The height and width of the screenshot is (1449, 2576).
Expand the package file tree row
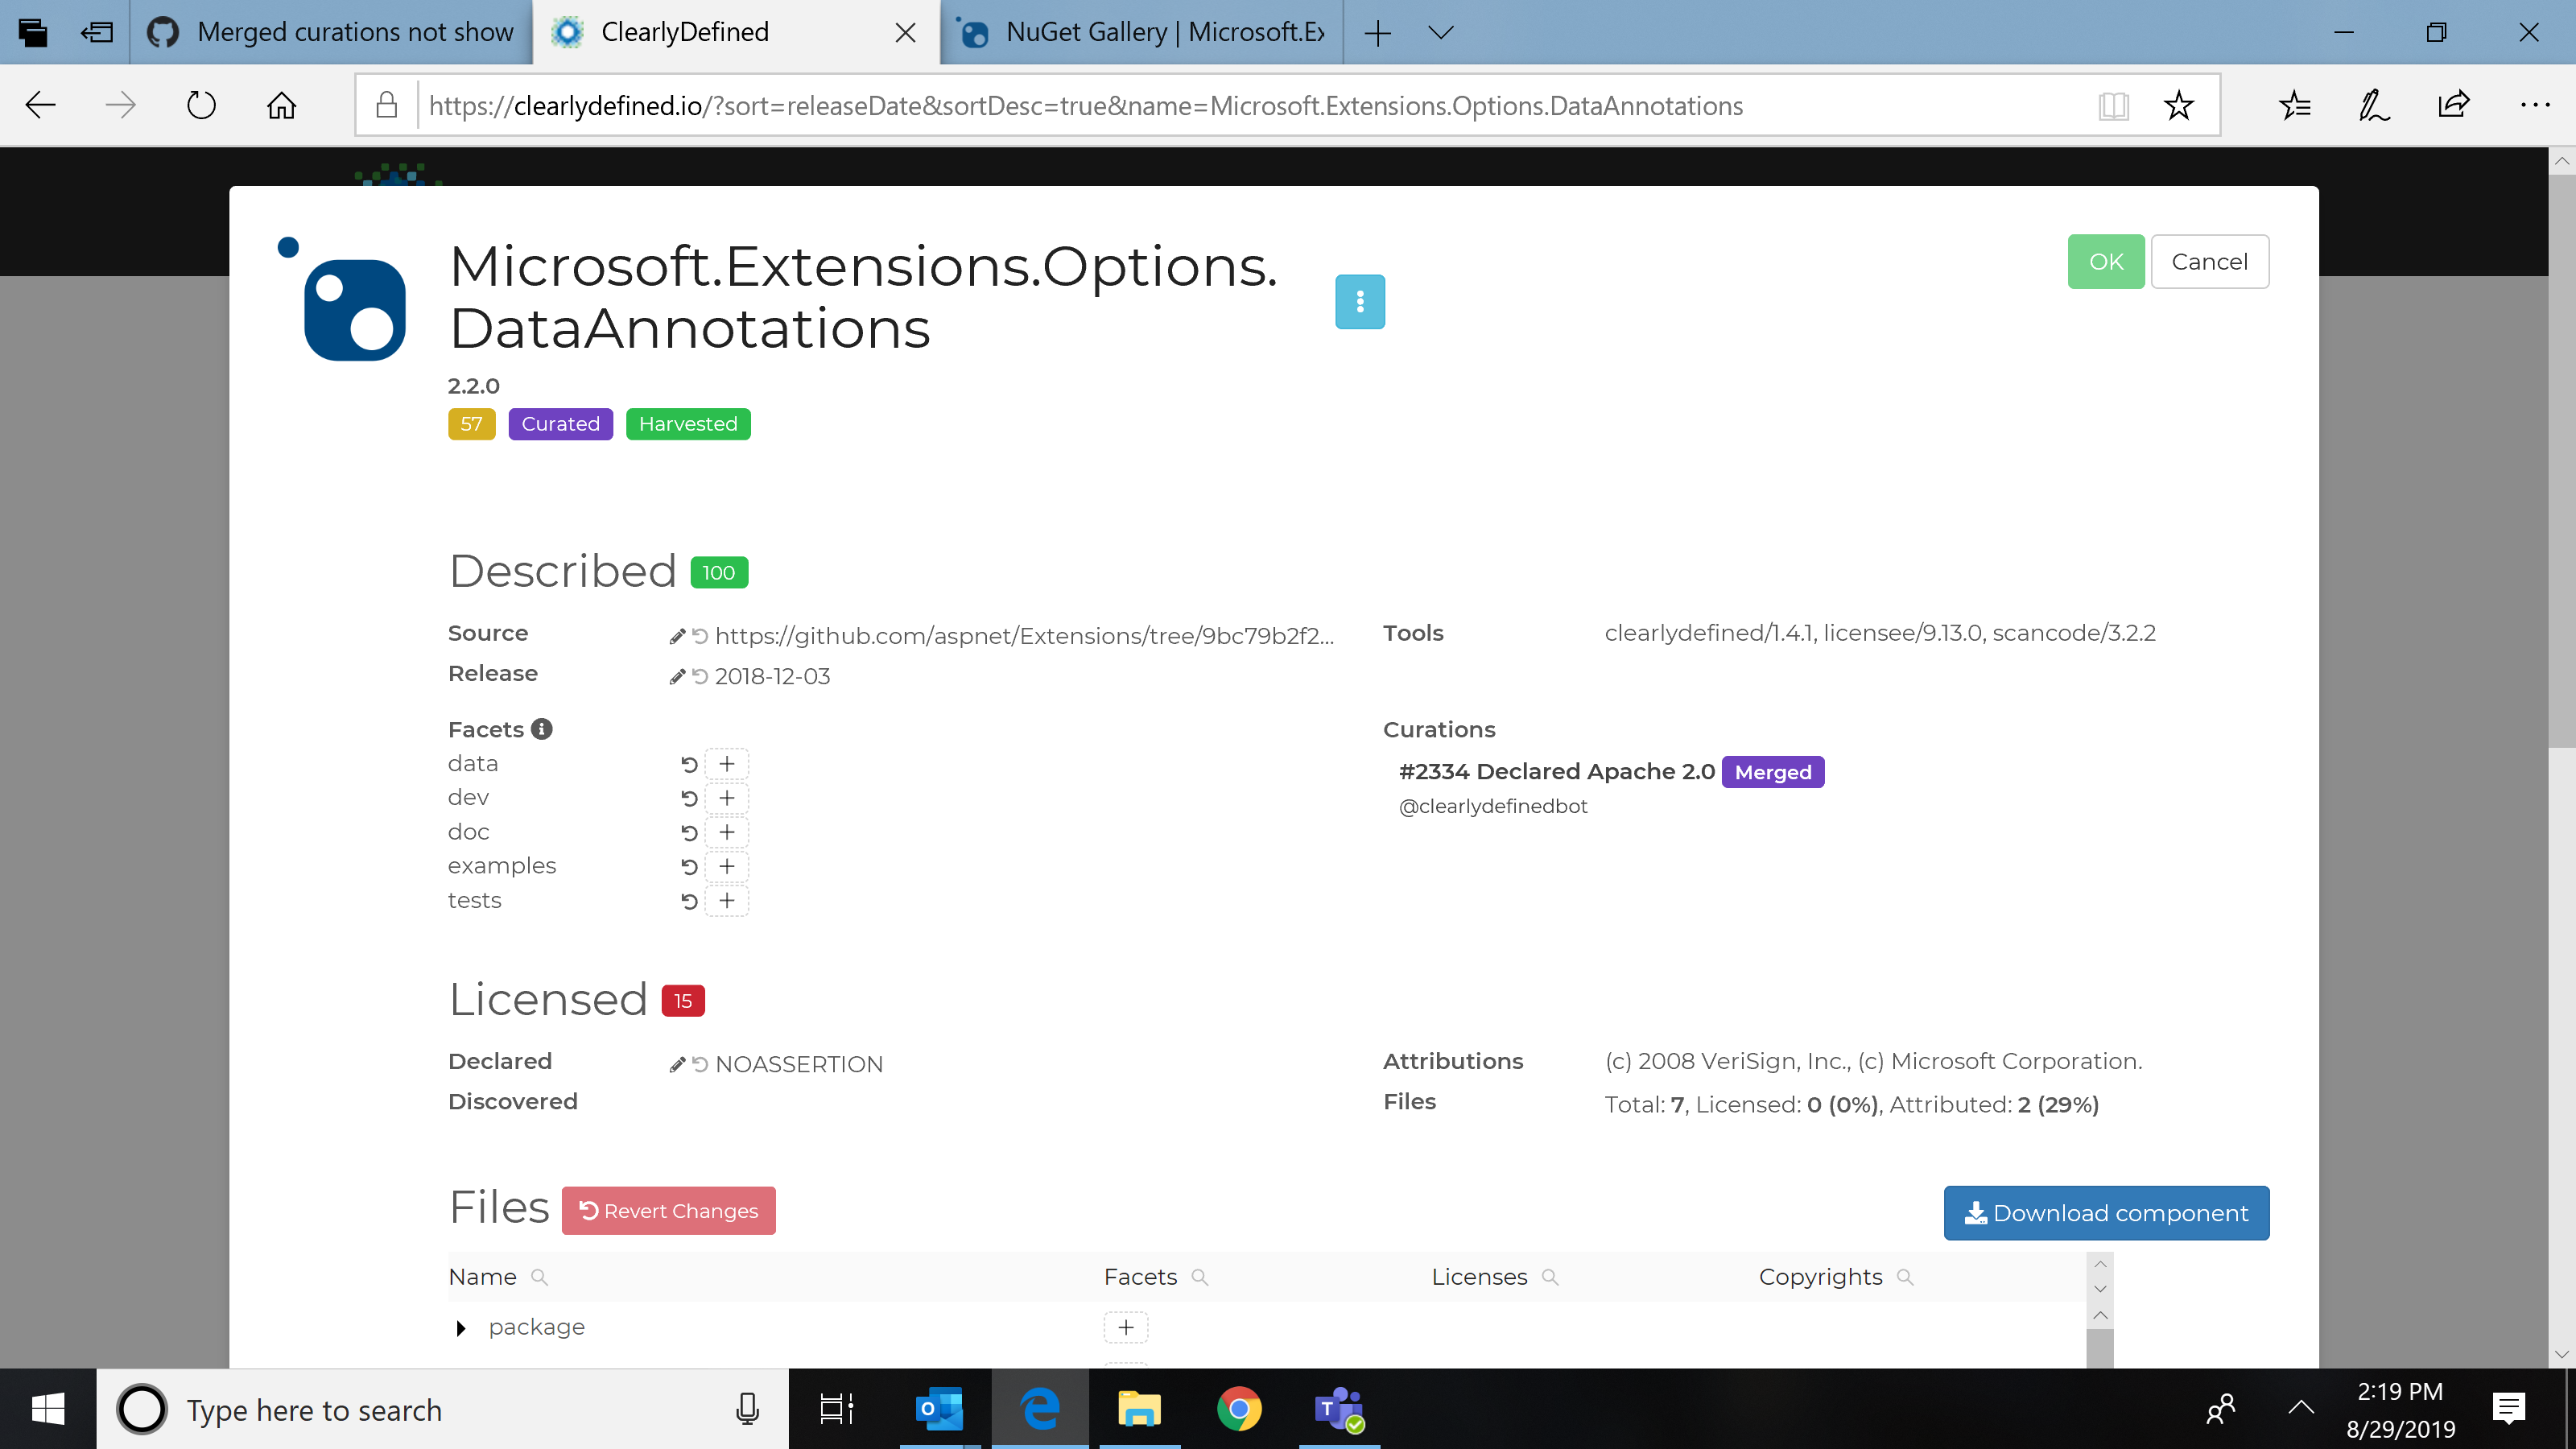coord(461,1327)
